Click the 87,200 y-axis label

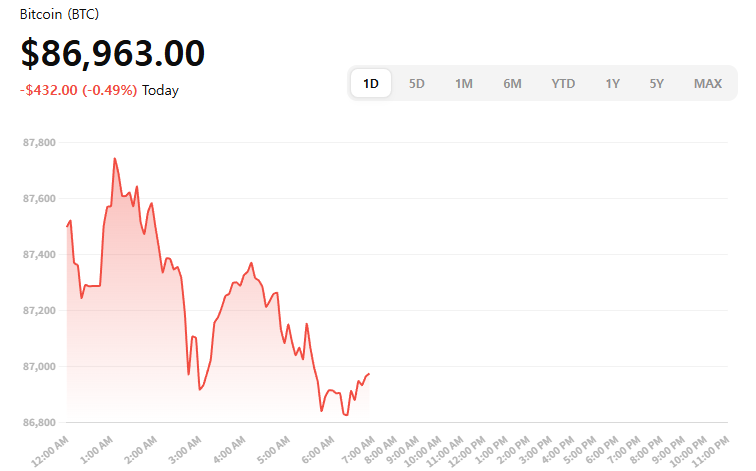(39, 311)
